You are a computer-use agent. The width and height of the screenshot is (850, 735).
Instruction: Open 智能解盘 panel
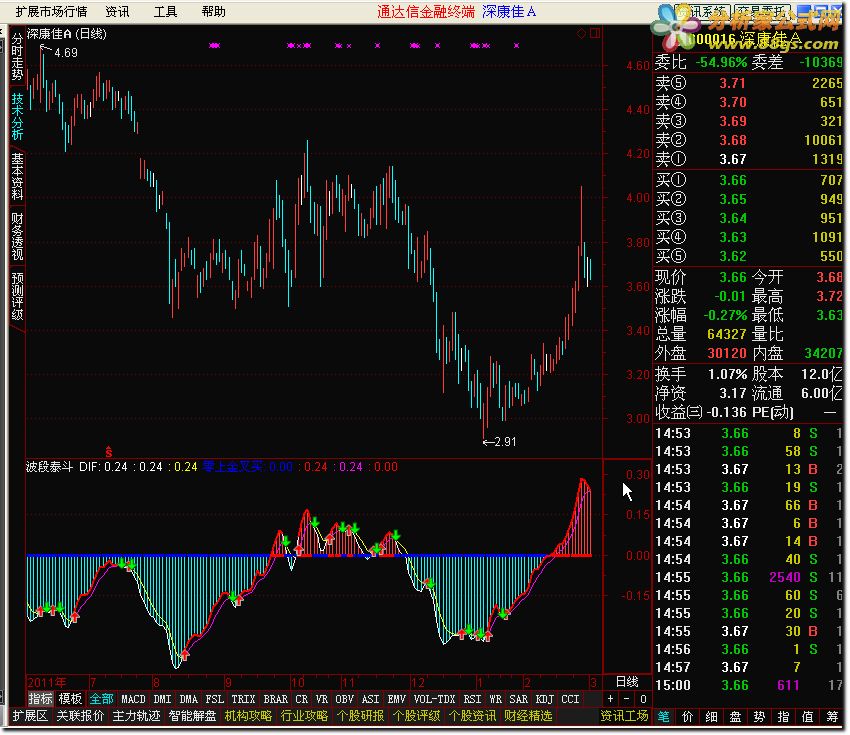click(192, 716)
